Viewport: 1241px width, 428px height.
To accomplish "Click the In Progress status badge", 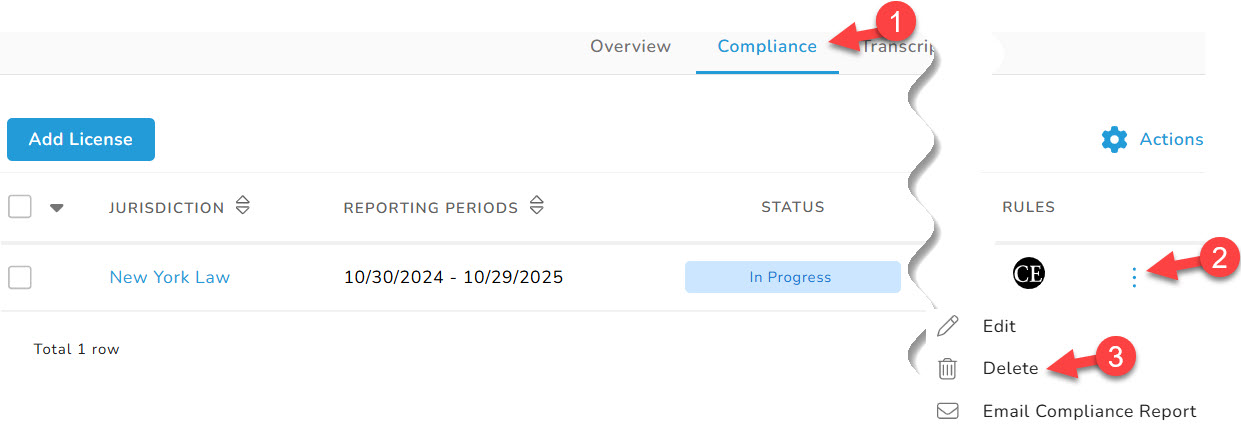I will tap(792, 277).
